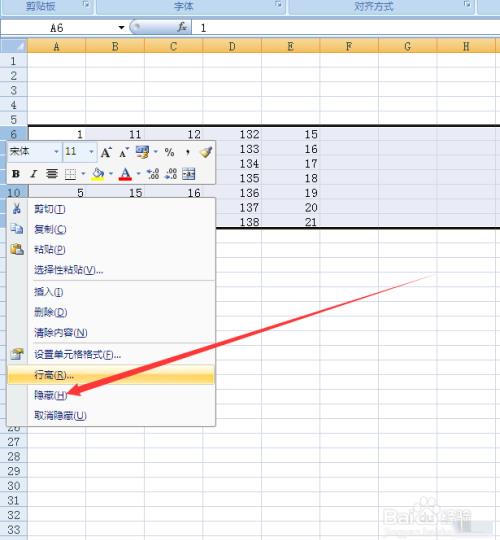500x540 pixels.
Task: Select row 3 header
Action: [x=14, y=90]
